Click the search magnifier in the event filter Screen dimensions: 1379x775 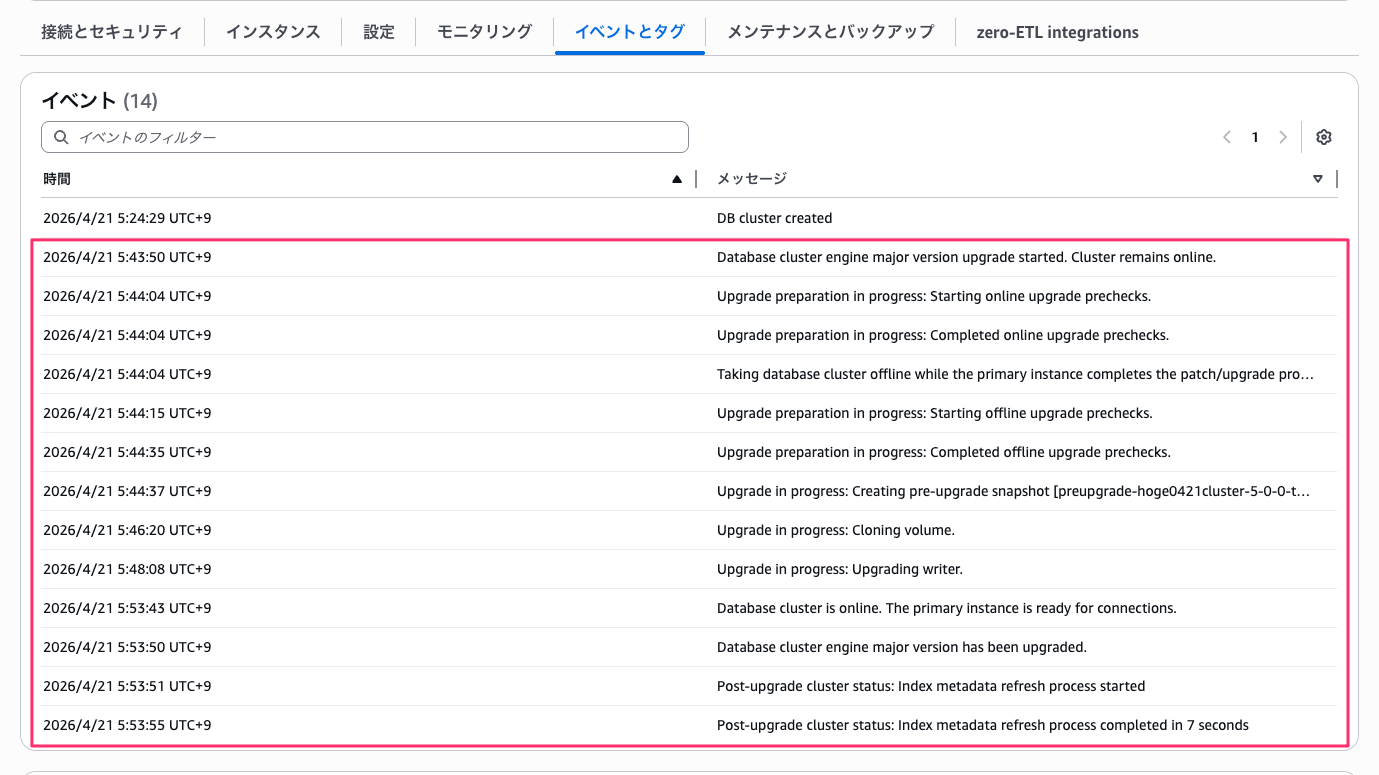tap(61, 137)
